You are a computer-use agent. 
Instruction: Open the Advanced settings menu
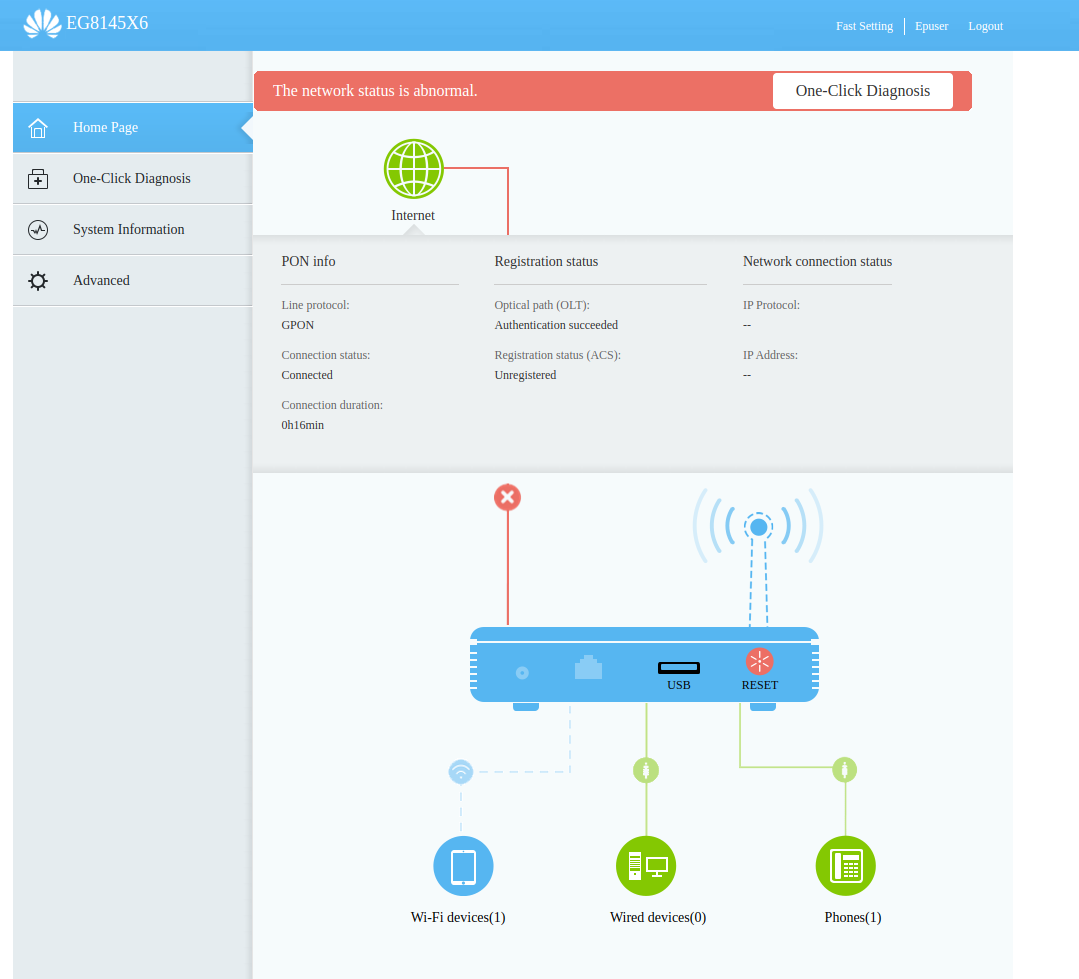point(133,281)
